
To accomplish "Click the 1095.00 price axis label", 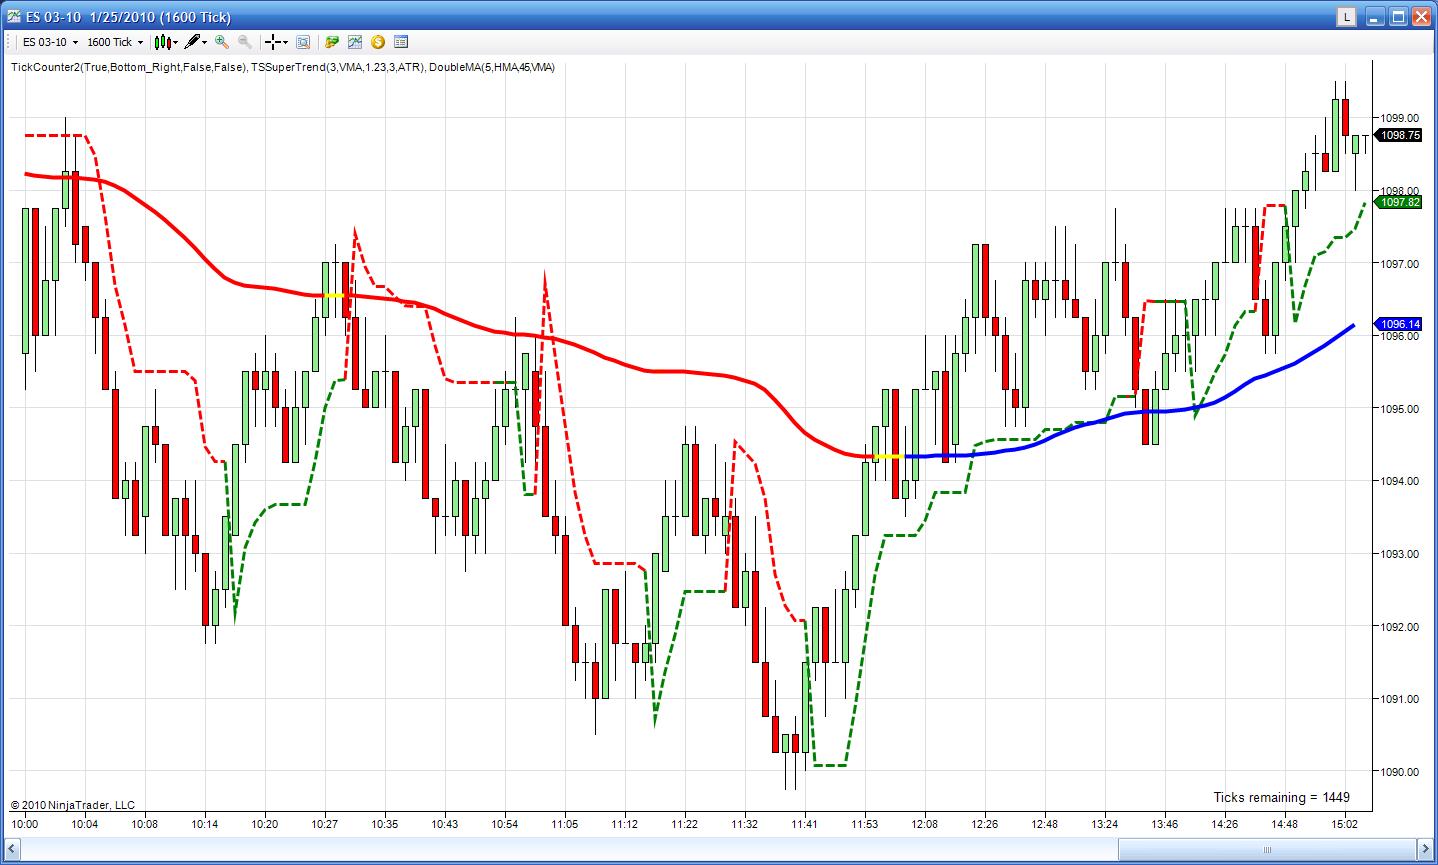I will [x=1400, y=408].
